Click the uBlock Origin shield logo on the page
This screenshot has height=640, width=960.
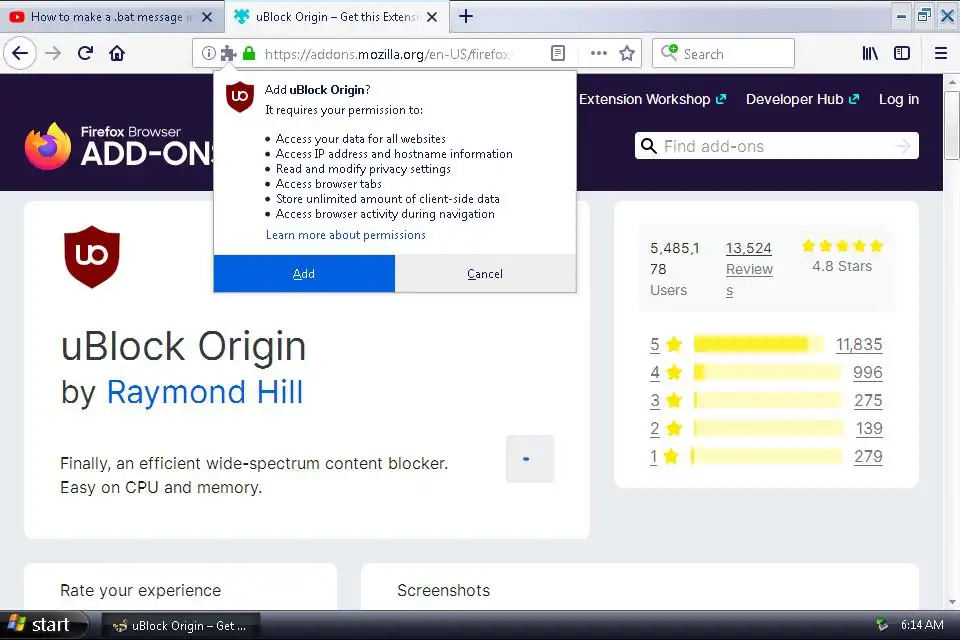tap(92, 257)
